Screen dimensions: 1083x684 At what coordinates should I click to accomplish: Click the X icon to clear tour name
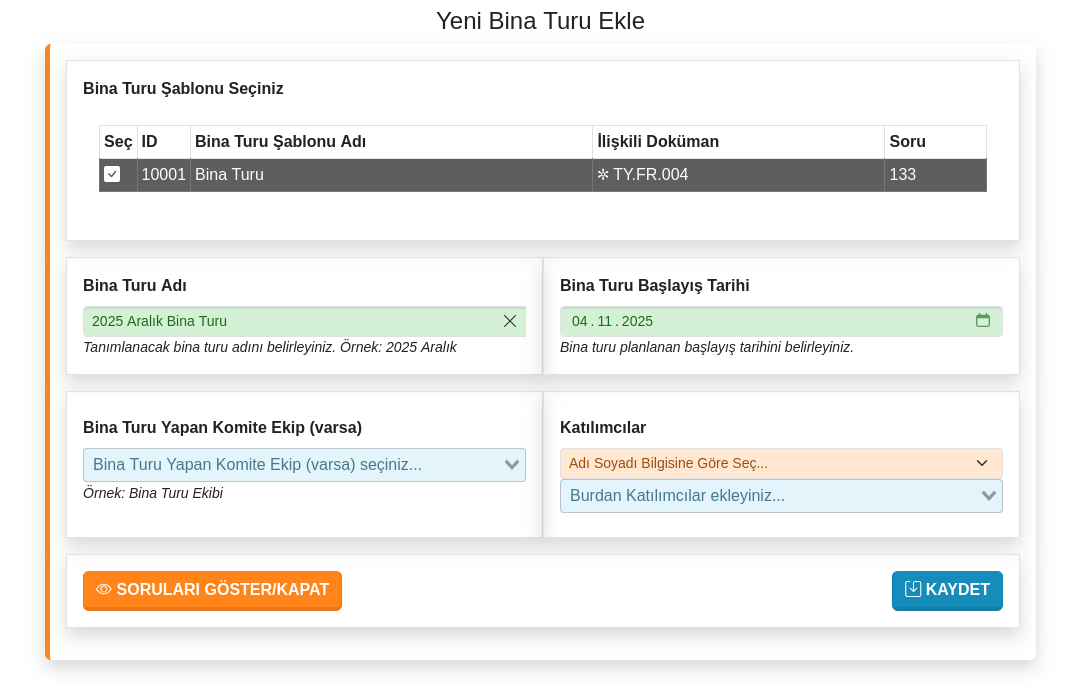[510, 321]
